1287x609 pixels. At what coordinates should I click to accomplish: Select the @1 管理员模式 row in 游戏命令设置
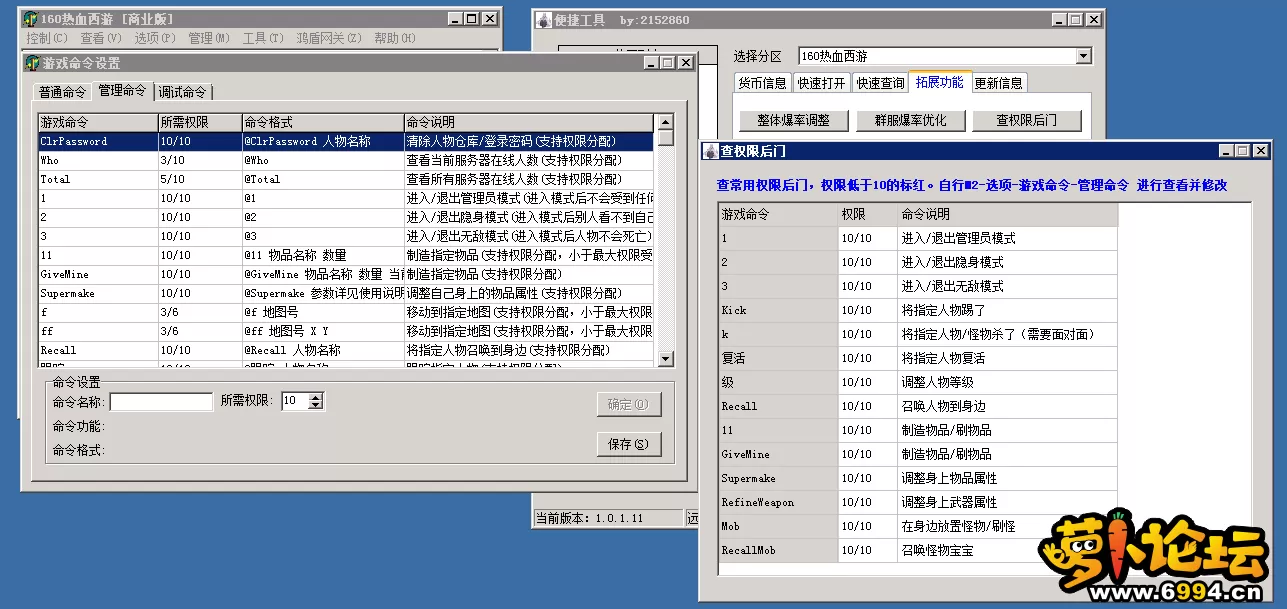pyautogui.click(x=347, y=198)
